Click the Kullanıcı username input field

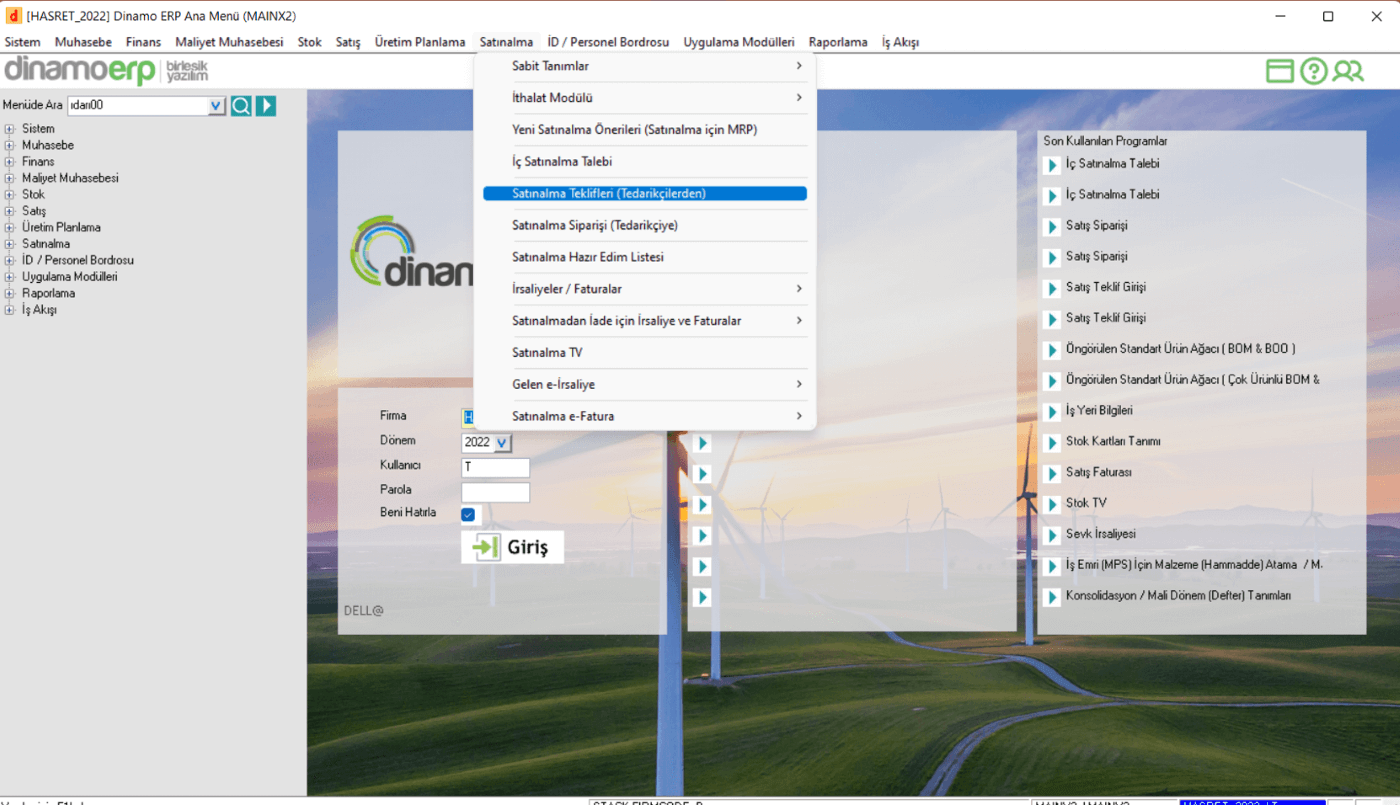pos(496,467)
